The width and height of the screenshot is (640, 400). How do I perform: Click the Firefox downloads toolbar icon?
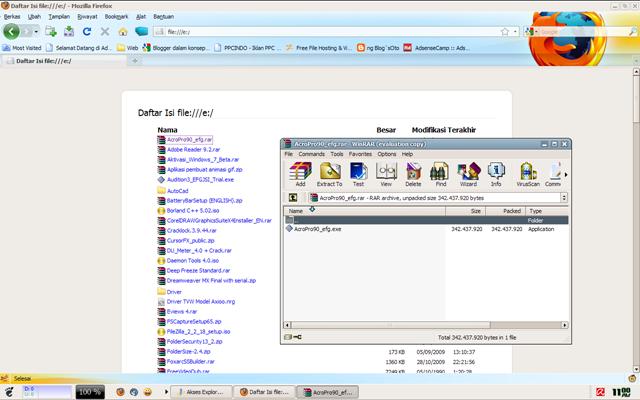[69, 31]
